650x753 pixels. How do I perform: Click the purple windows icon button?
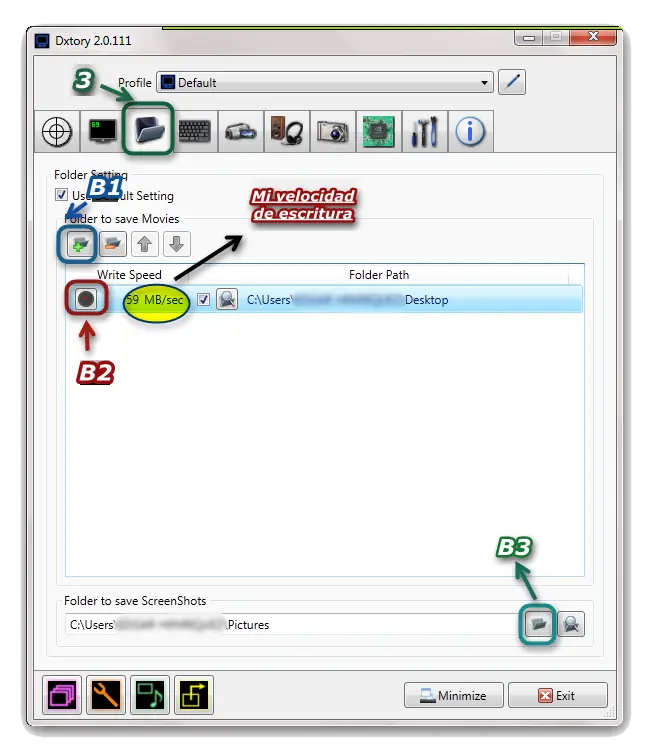pos(62,695)
